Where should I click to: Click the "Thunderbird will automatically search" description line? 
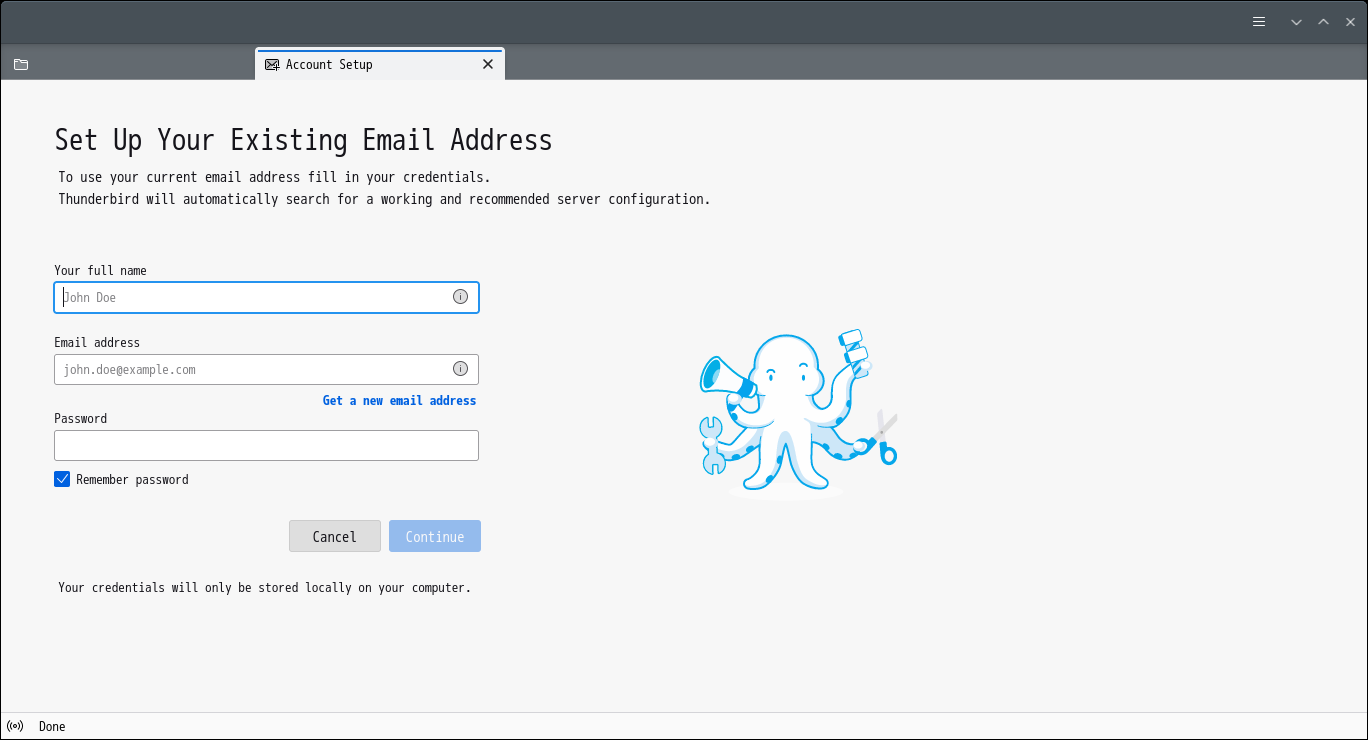click(x=384, y=199)
